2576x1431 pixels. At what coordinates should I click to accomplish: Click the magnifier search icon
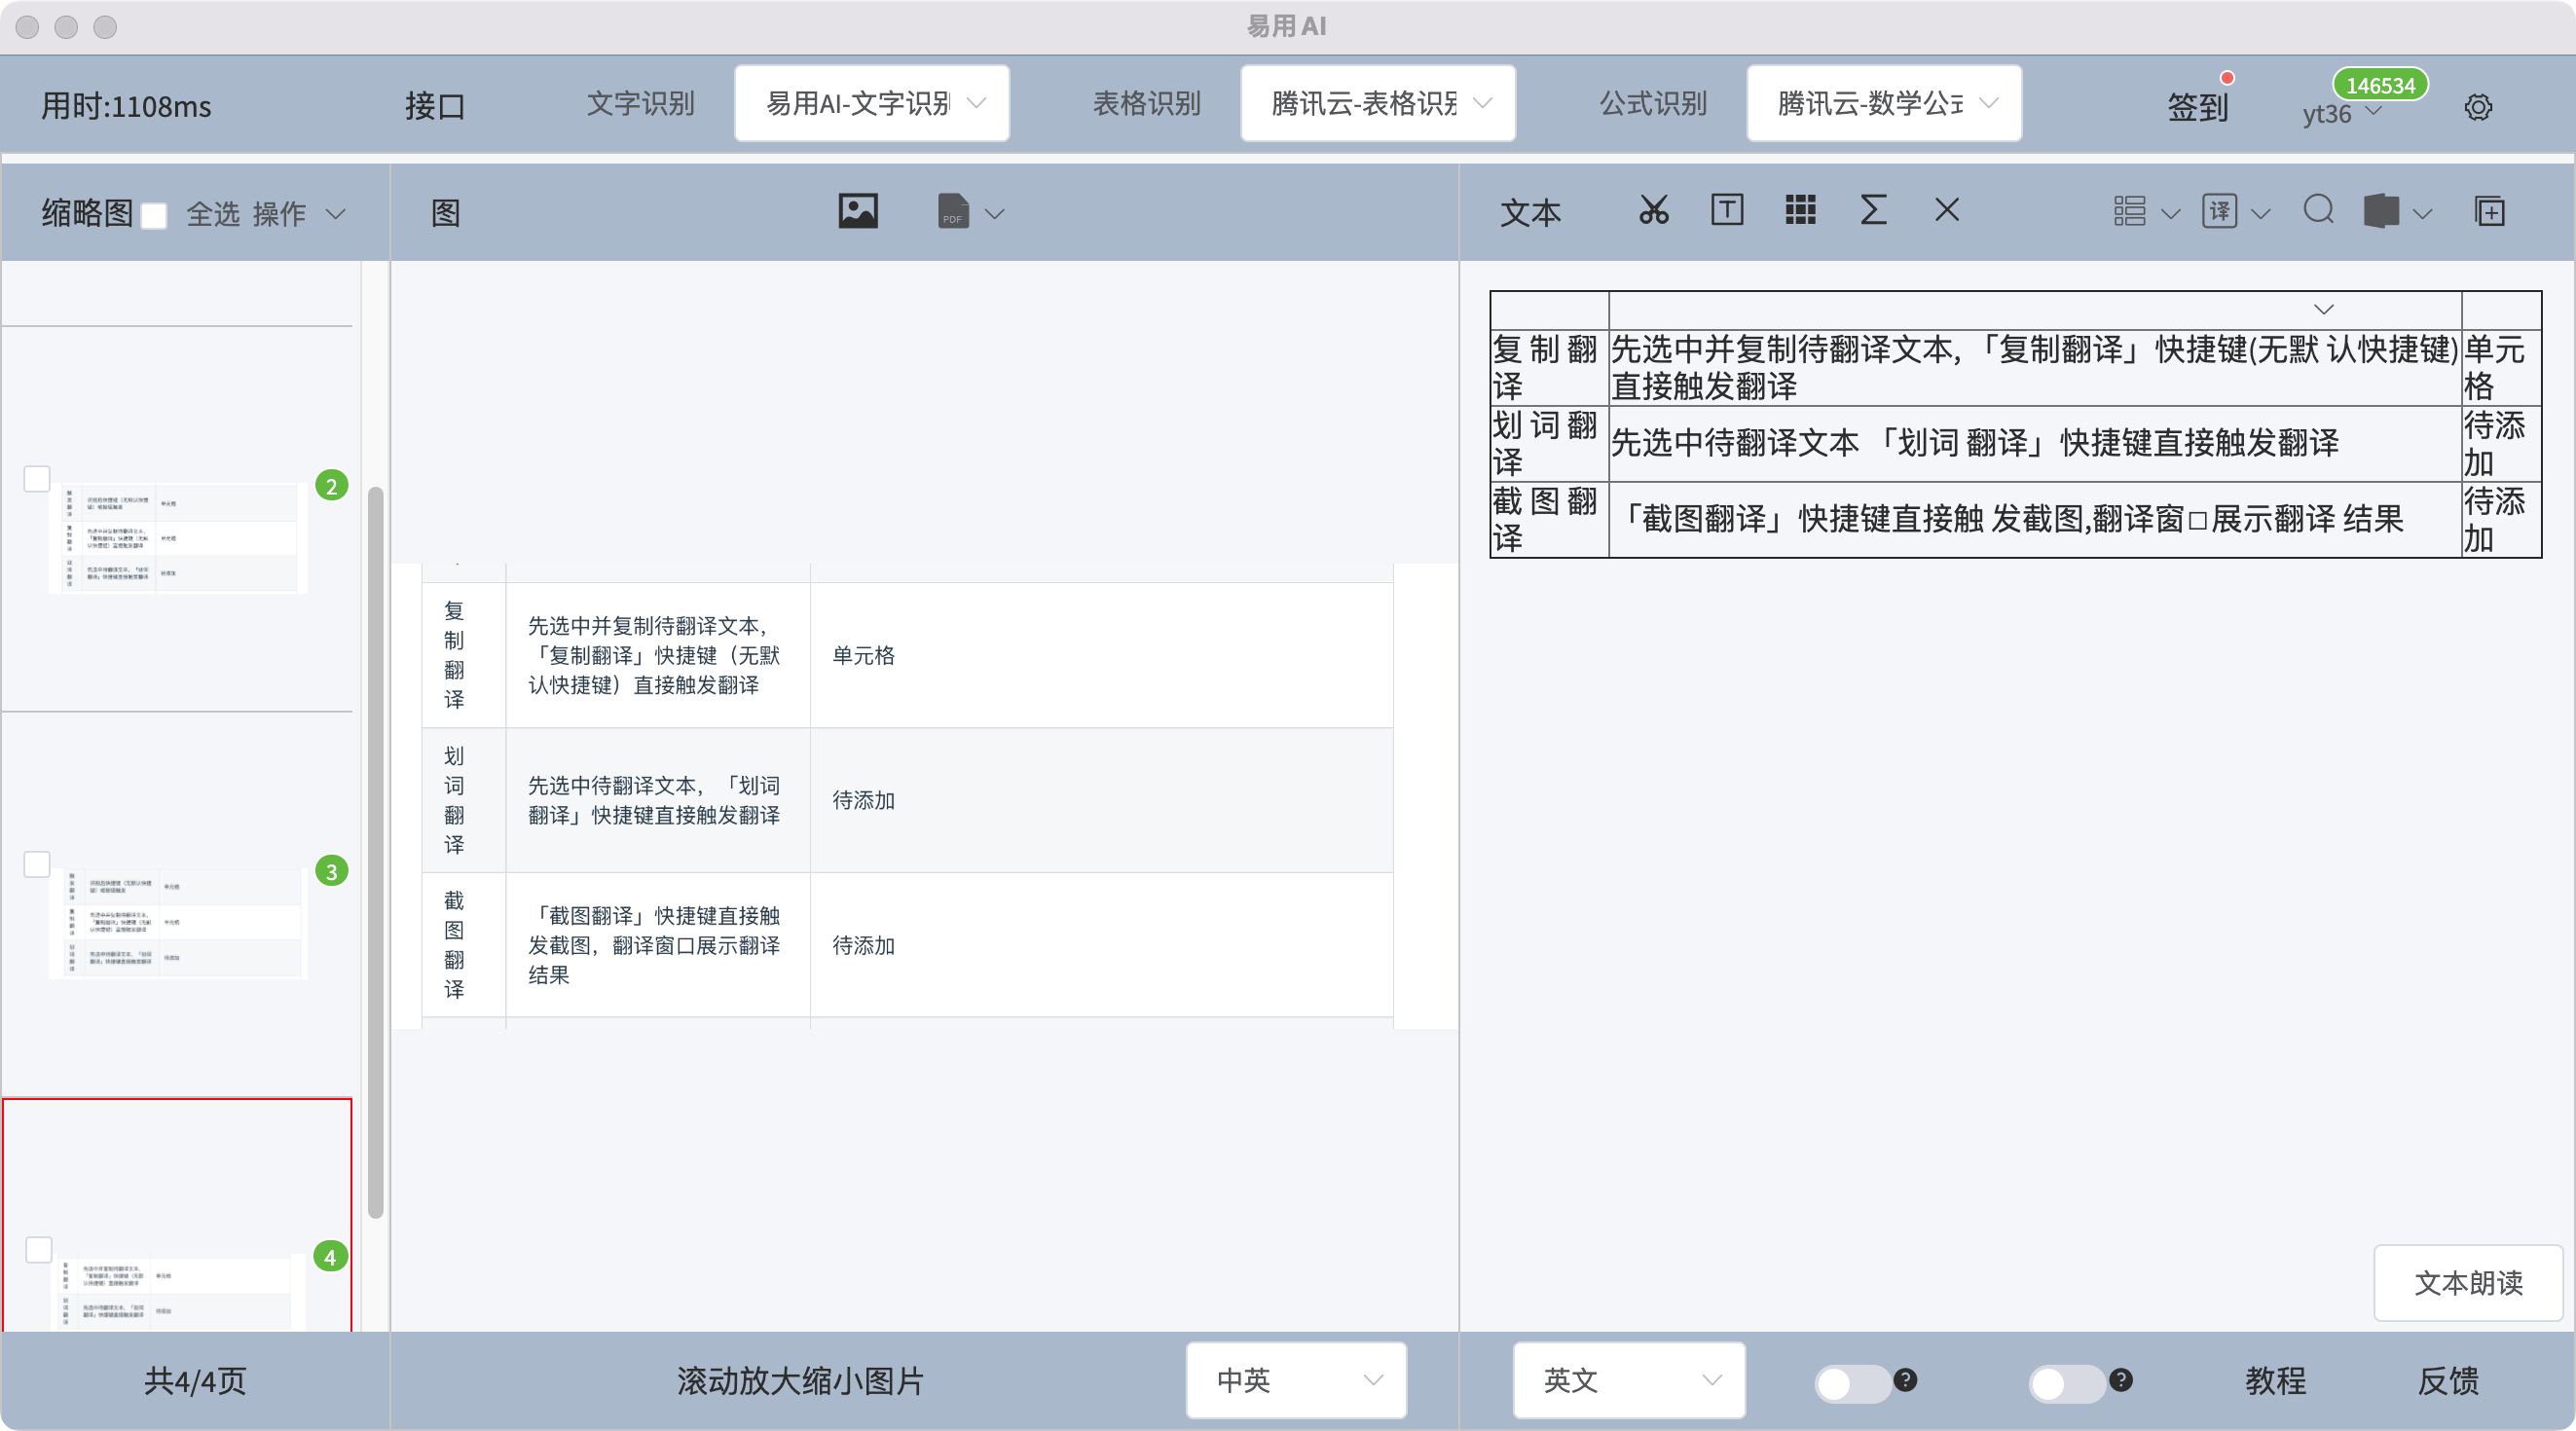[2318, 210]
